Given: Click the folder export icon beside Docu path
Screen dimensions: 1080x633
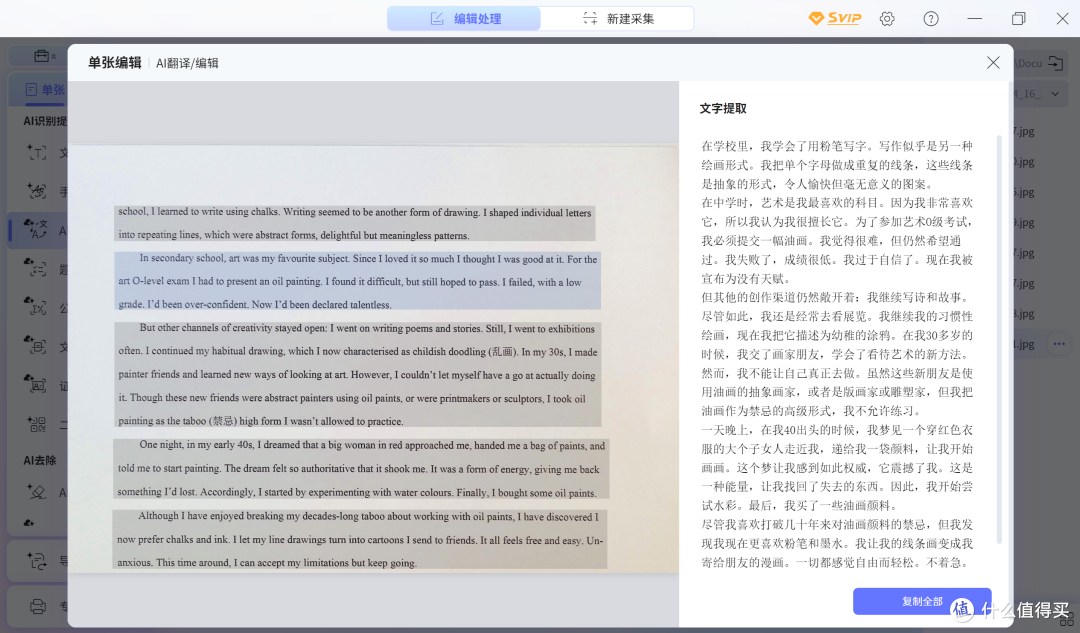Looking at the screenshot, I should (1055, 63).
